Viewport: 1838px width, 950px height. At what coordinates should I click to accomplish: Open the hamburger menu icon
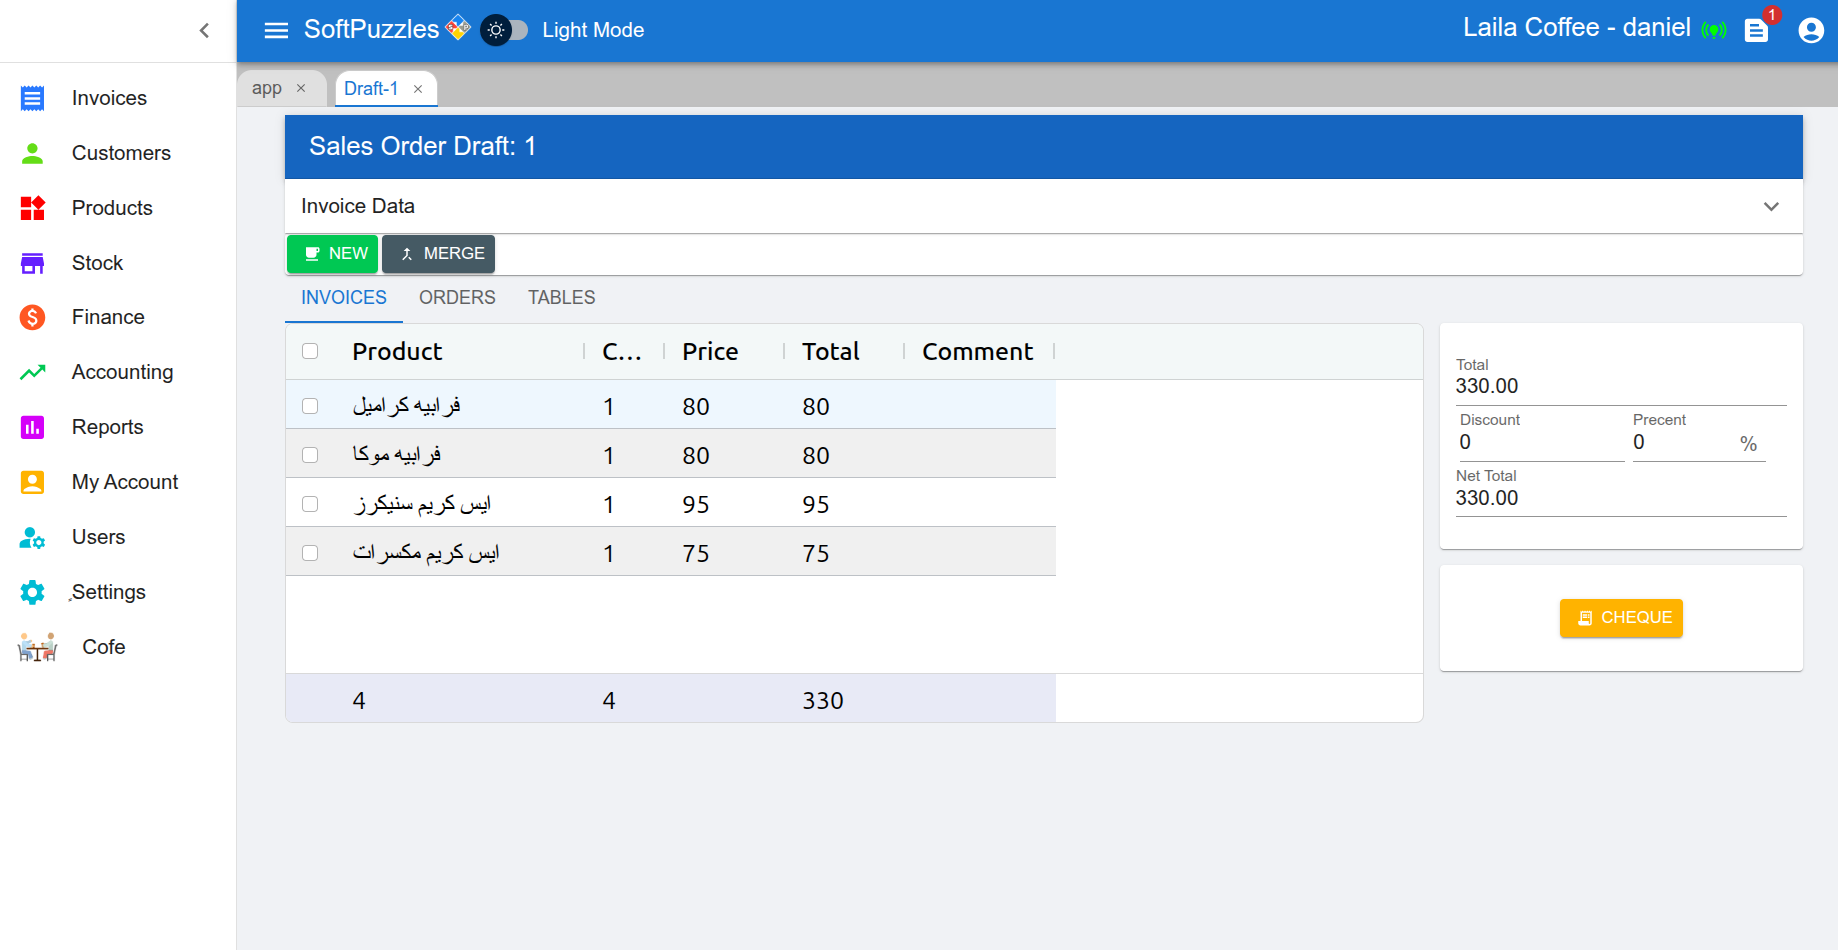click(x=276, y=30)
